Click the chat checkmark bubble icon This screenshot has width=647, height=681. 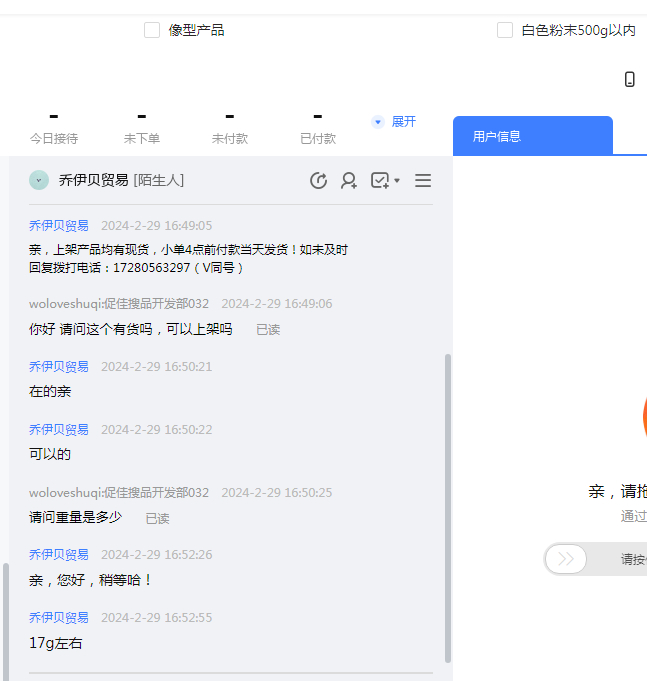[379, 180]
